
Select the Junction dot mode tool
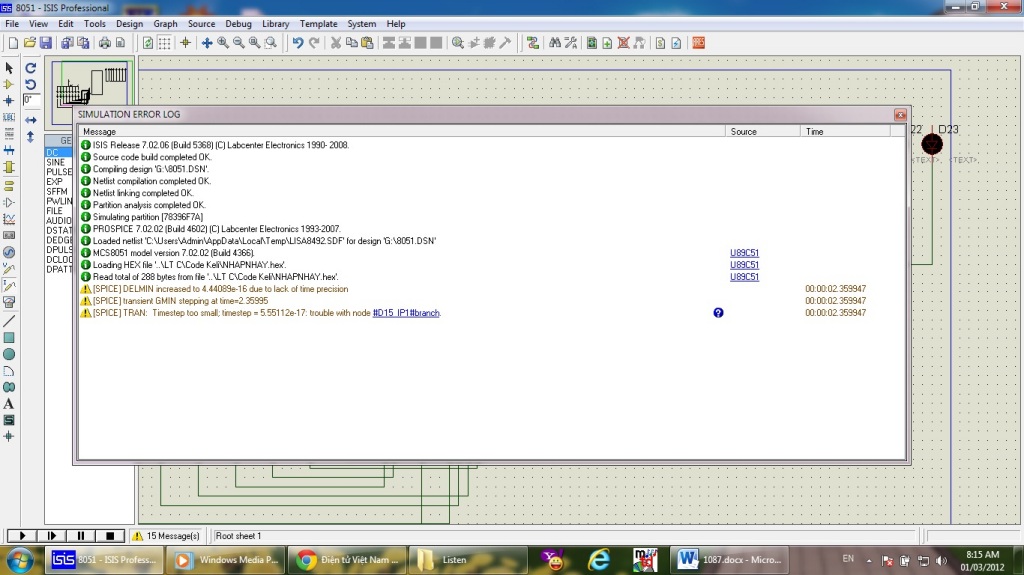click(9, 101)
